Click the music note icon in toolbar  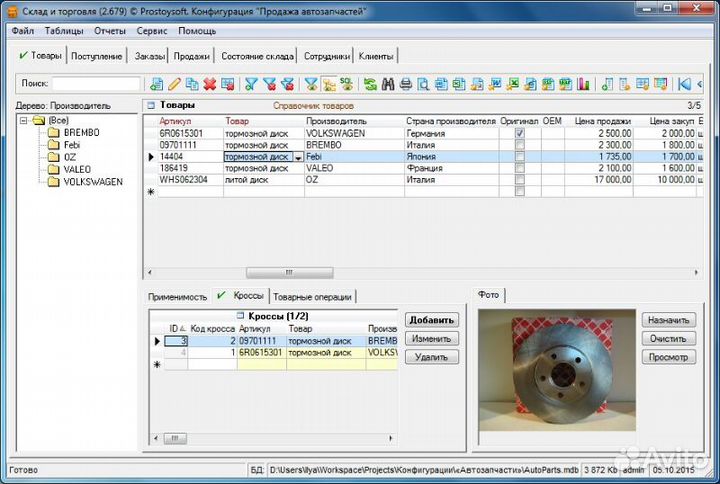point(607,84)
